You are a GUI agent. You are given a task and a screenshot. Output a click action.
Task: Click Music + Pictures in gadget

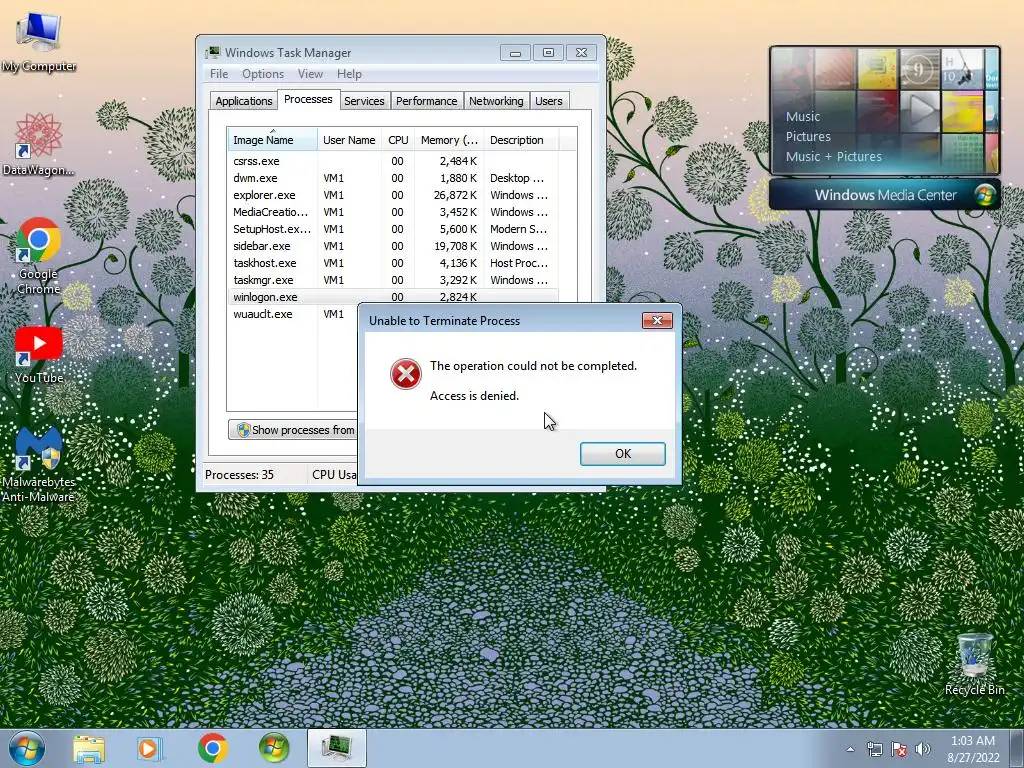coord(833,156)
